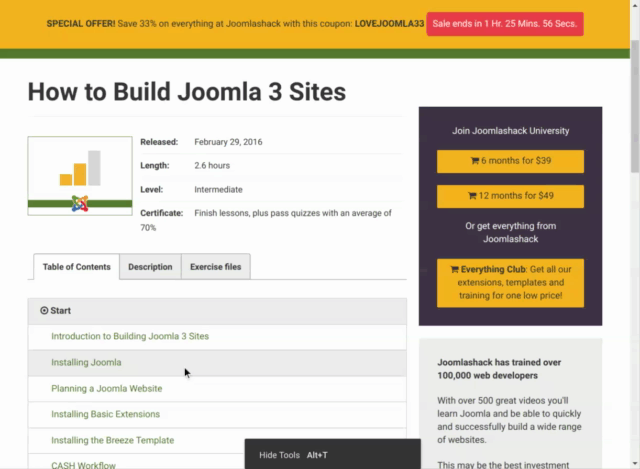
Task: Click the LOVEJOOMLA33 coupon code text
Action: click(x=389, y=24)
